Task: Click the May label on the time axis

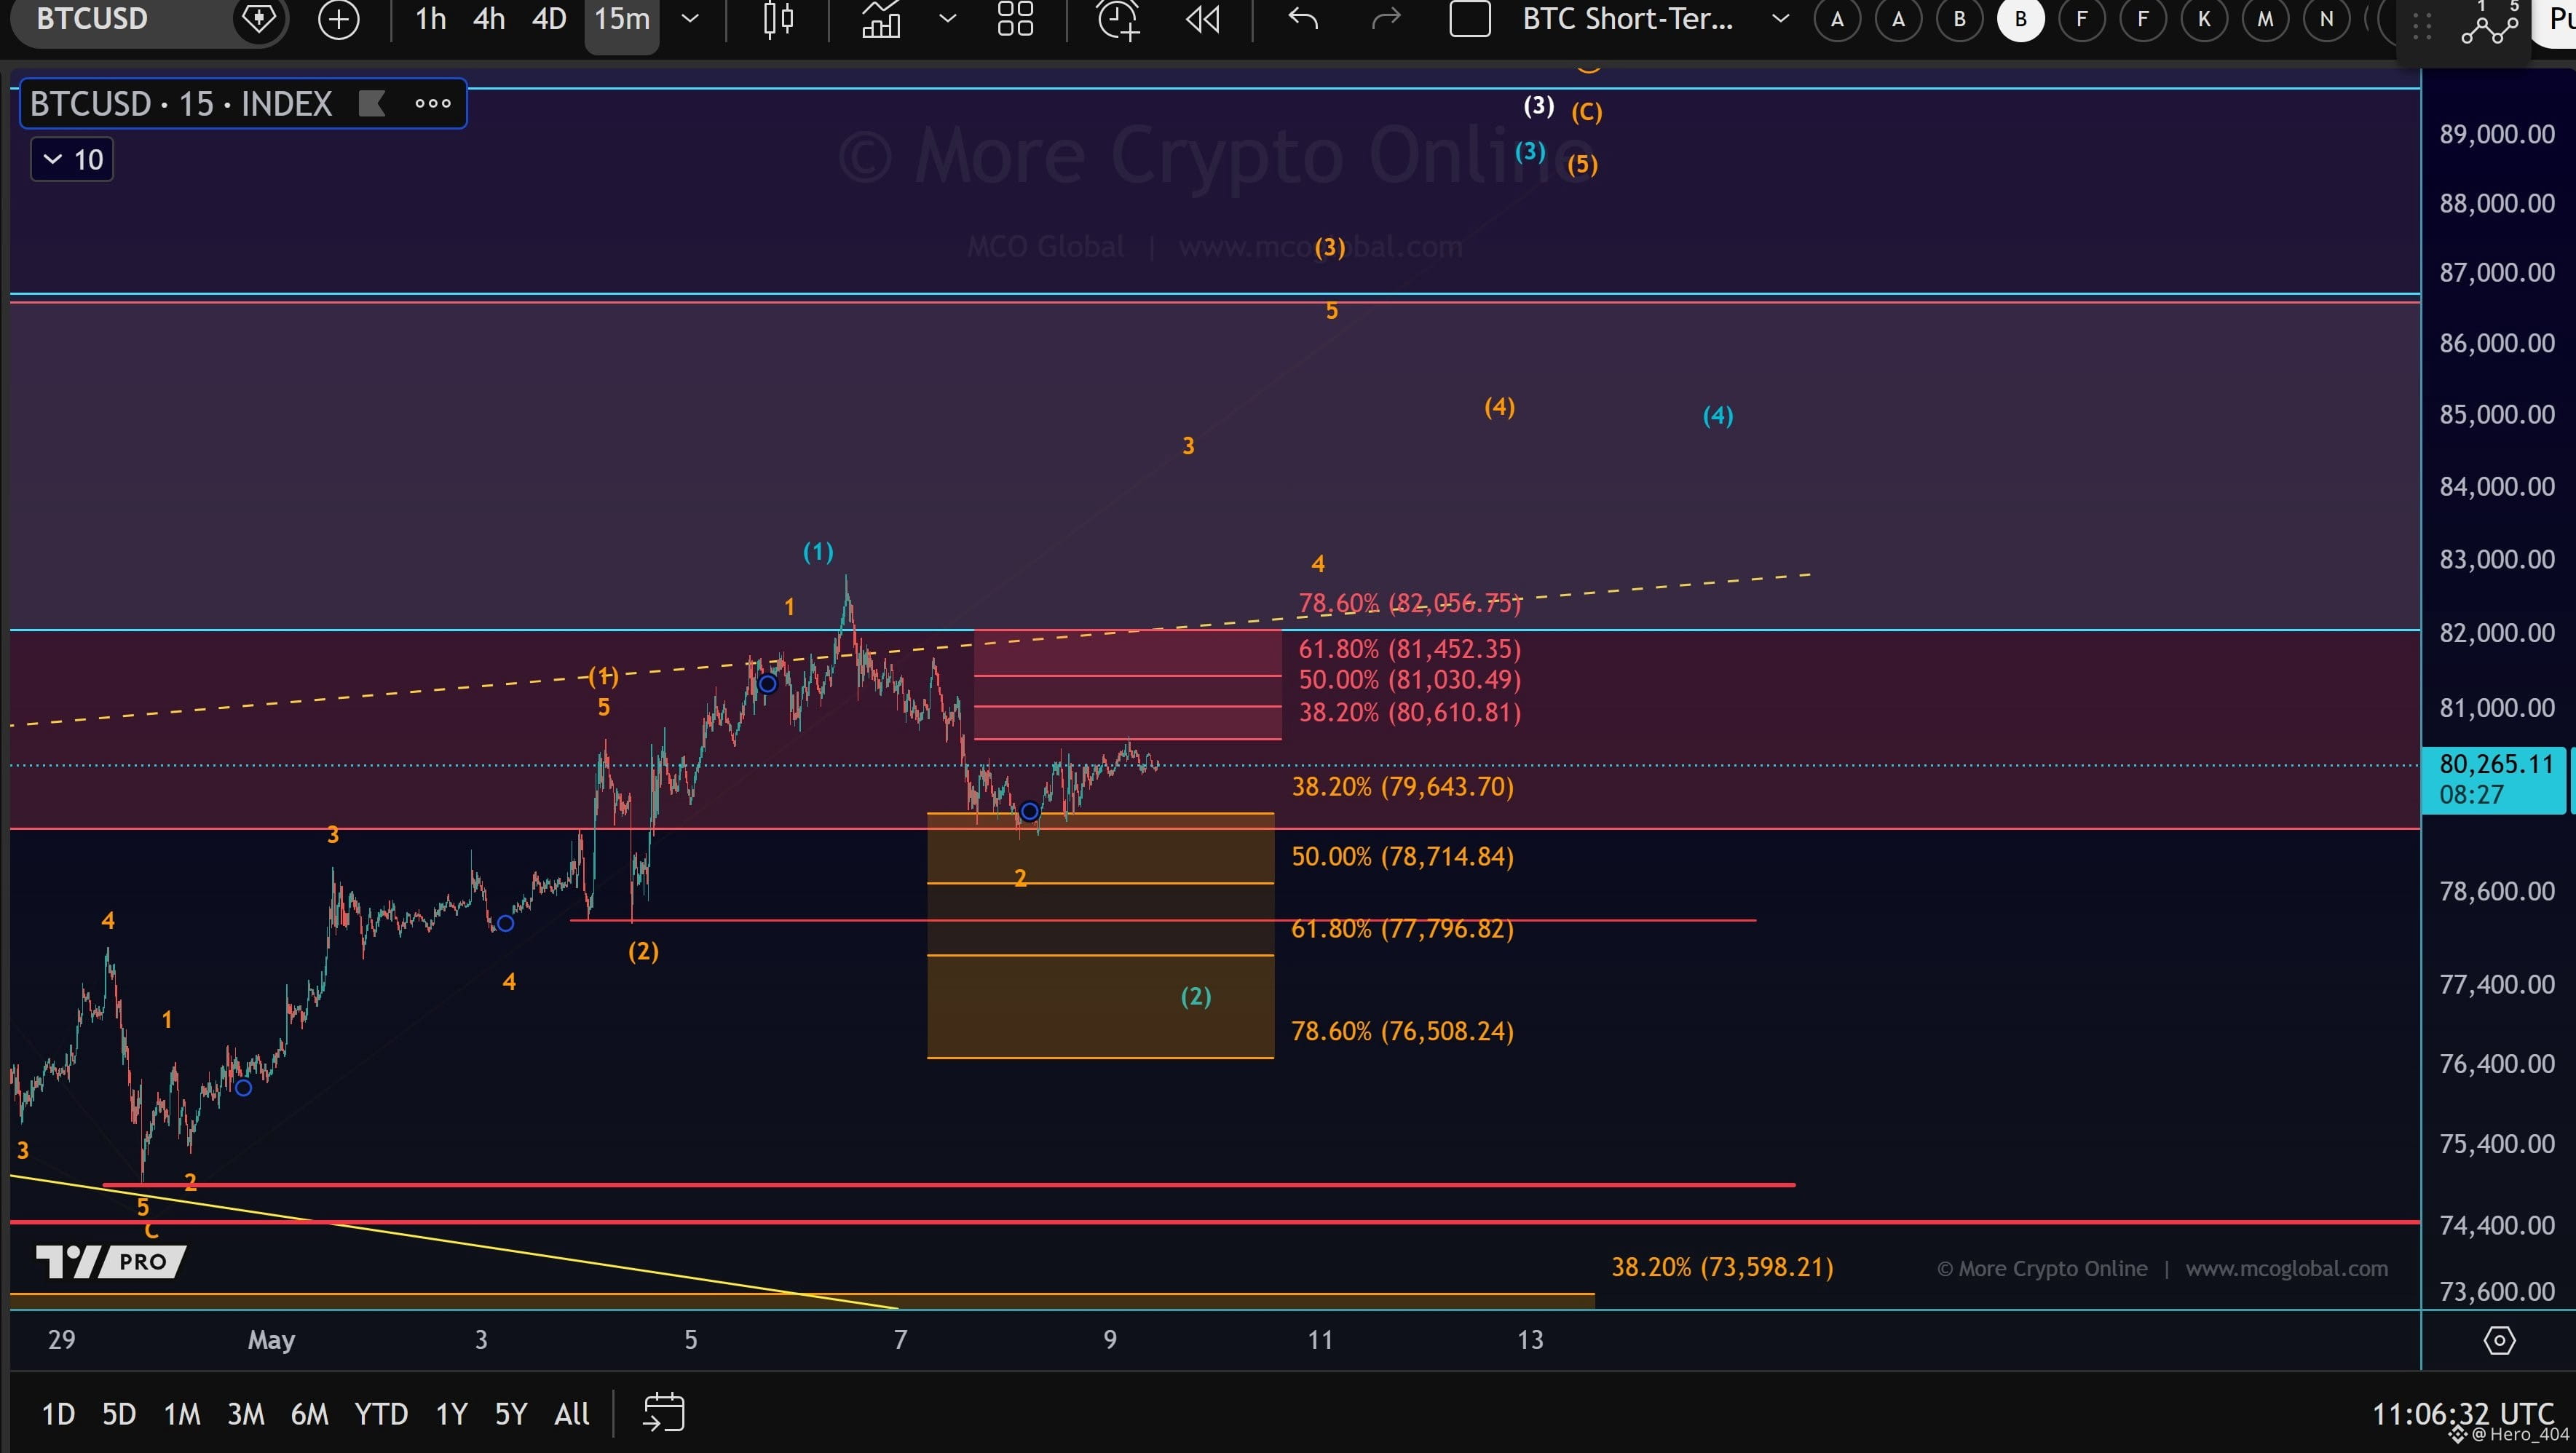Action: point(271,1339)
